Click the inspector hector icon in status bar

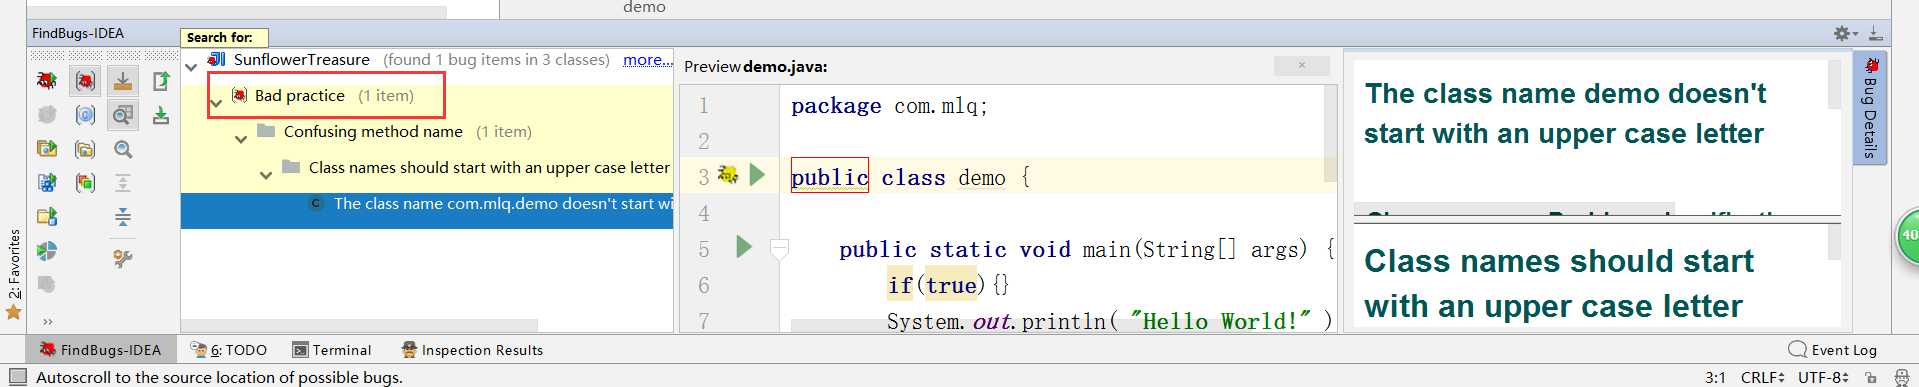1901,377
